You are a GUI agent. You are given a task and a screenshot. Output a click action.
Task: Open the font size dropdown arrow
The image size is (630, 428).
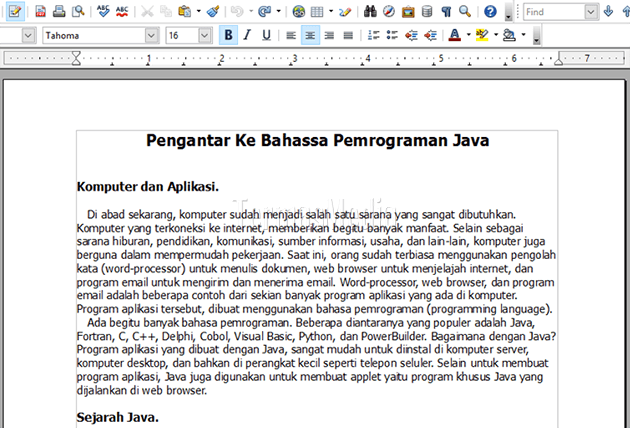pos(205,35)
